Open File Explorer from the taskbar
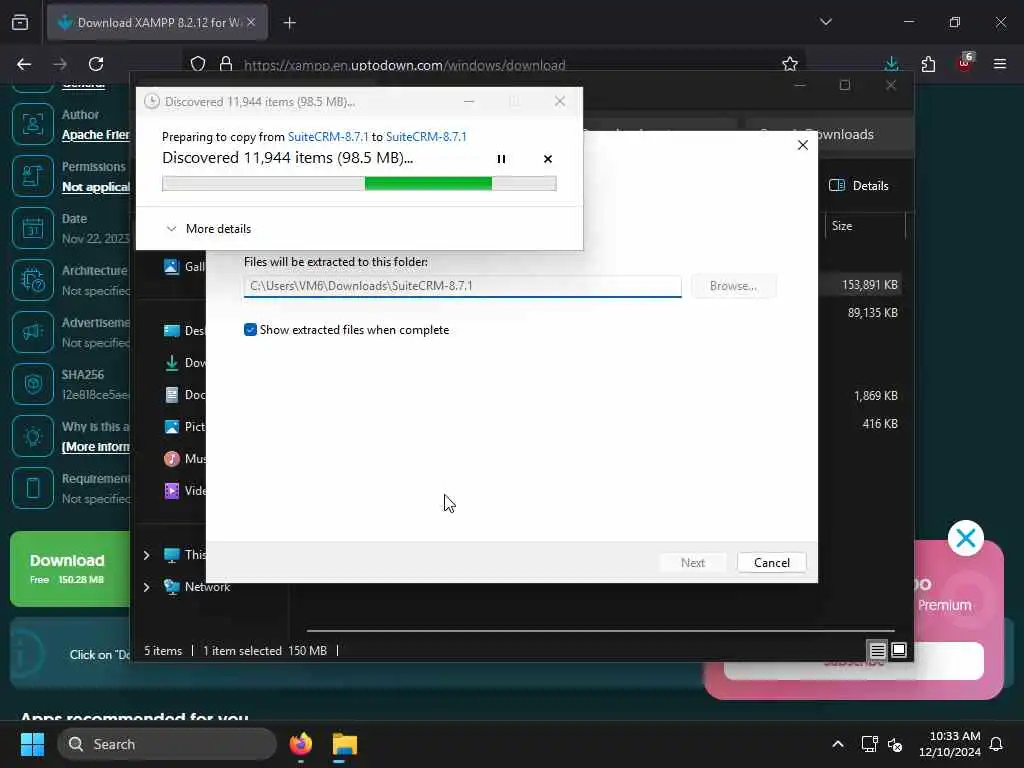 coord(345,744)
